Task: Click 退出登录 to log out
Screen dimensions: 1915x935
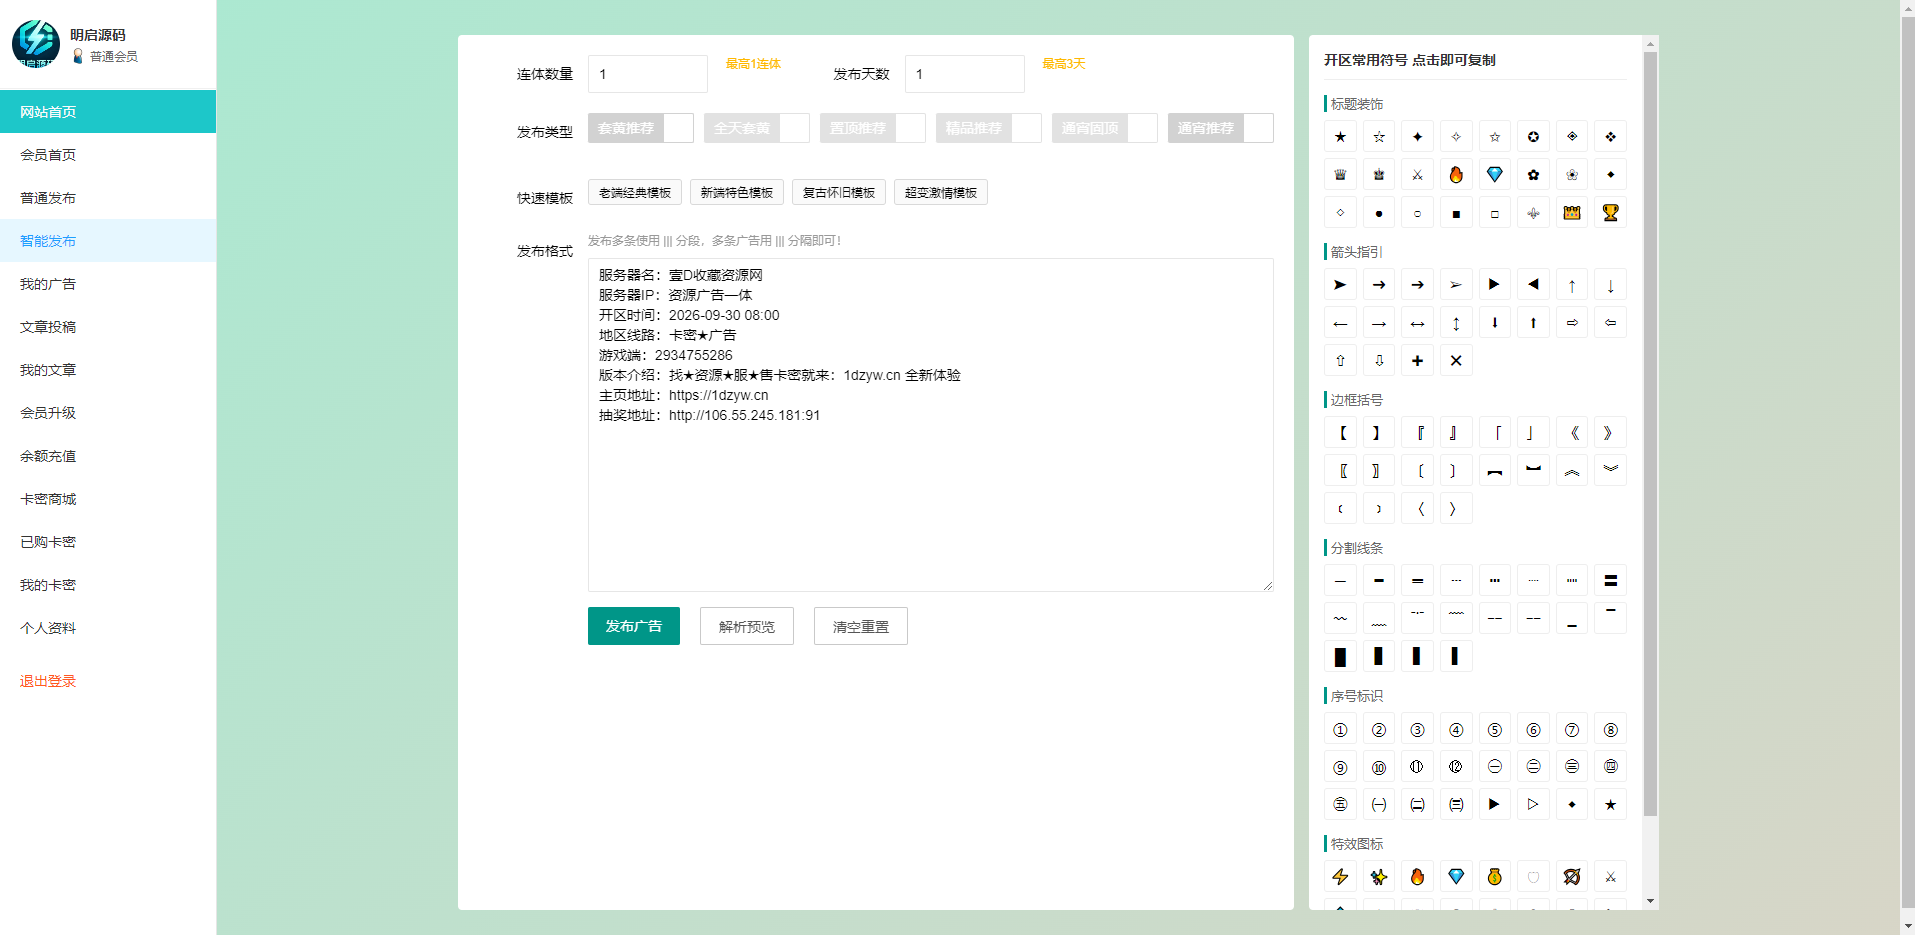Action: (x=48, y=681)
